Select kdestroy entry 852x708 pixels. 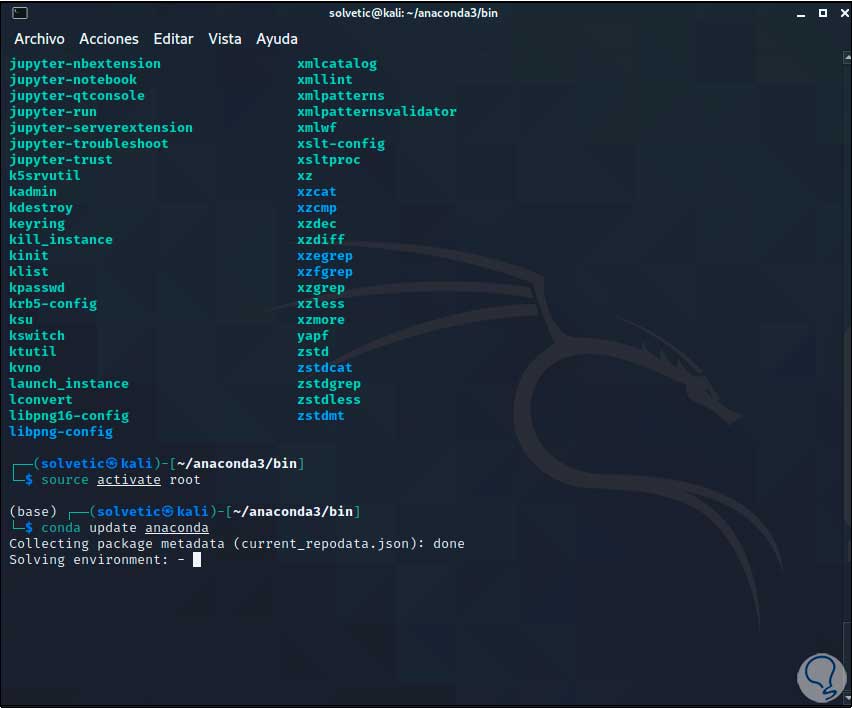pyautogui.click(x=41, y=208)
